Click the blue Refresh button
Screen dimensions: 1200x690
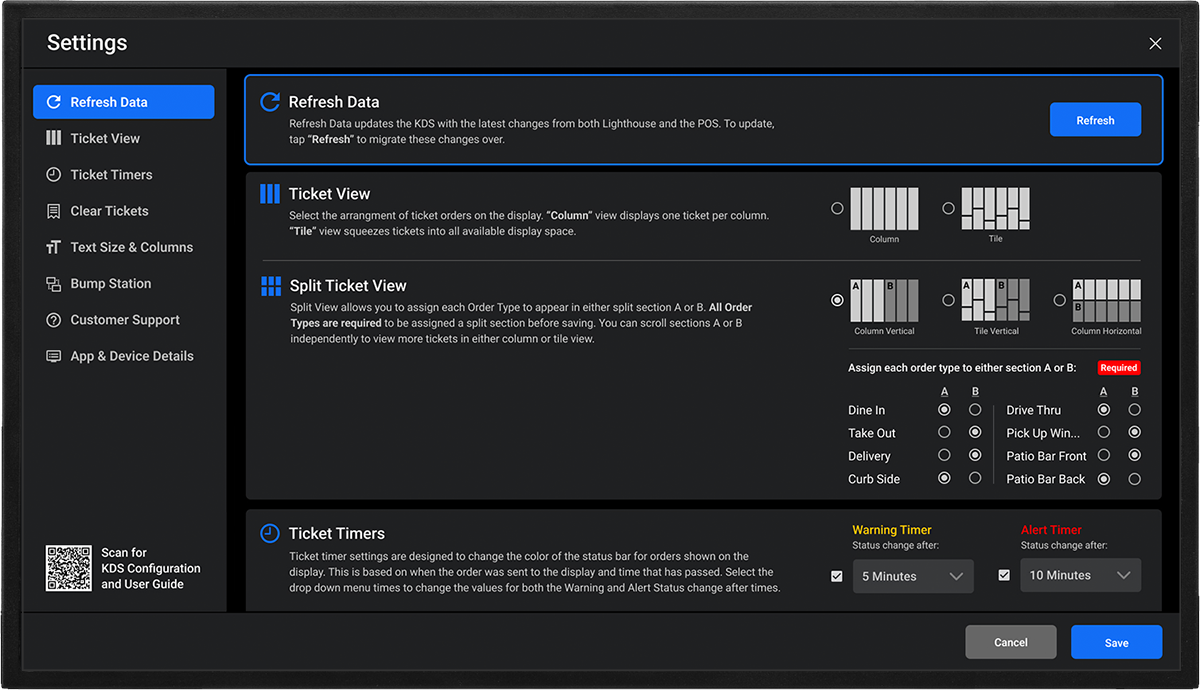pyautogui.click(x=1095, y=120)
